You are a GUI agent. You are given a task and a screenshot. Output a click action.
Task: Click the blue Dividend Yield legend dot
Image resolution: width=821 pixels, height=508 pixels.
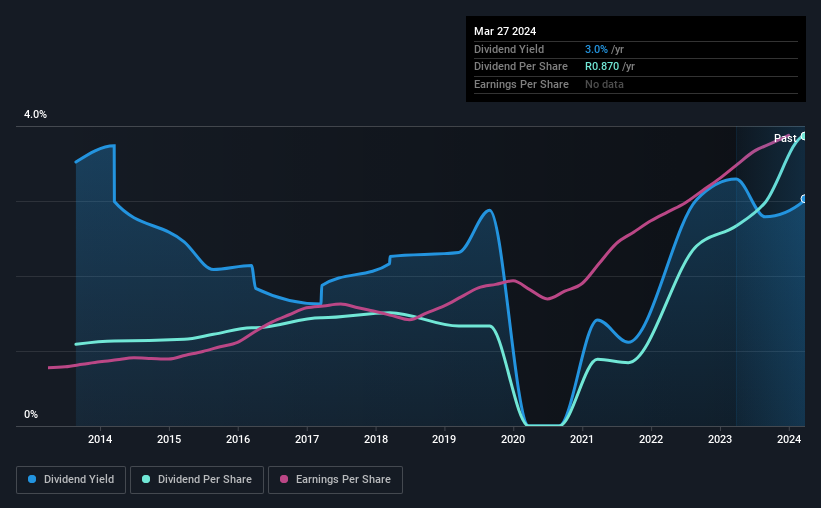point(32,479)
